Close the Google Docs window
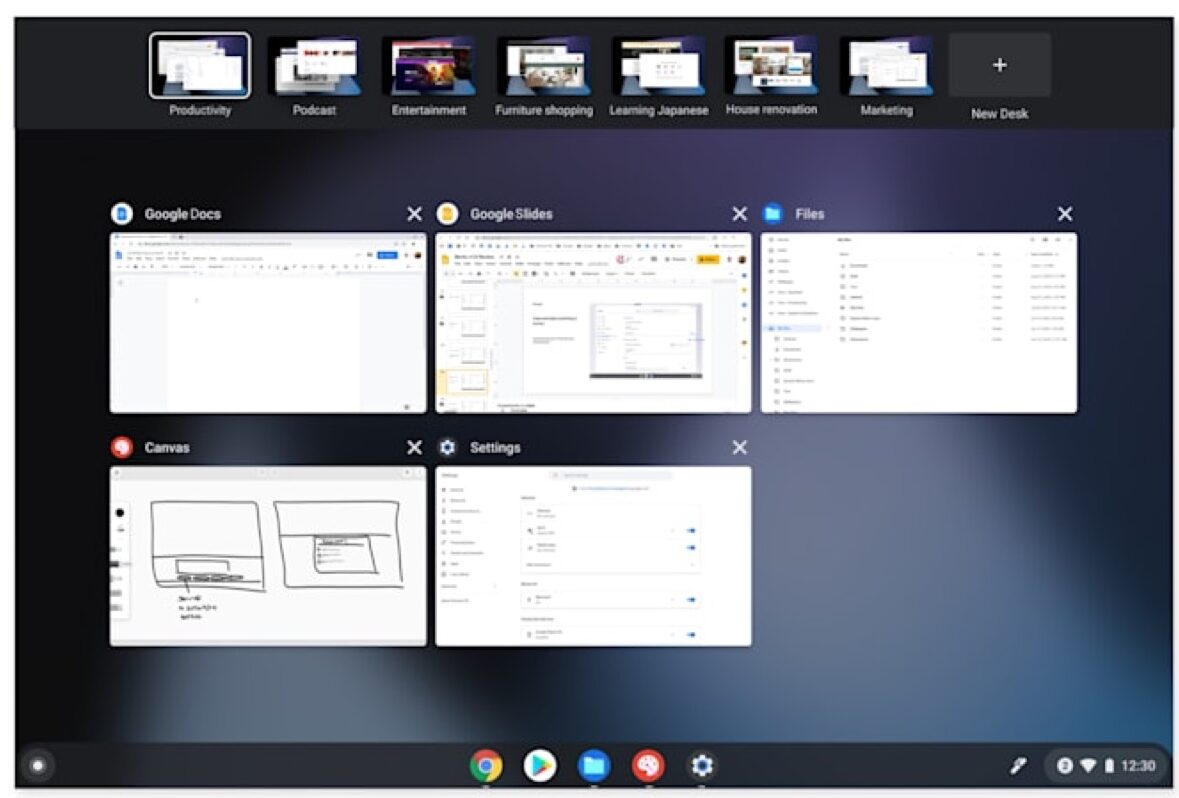The image size is (1179, 798). (414, 214)
